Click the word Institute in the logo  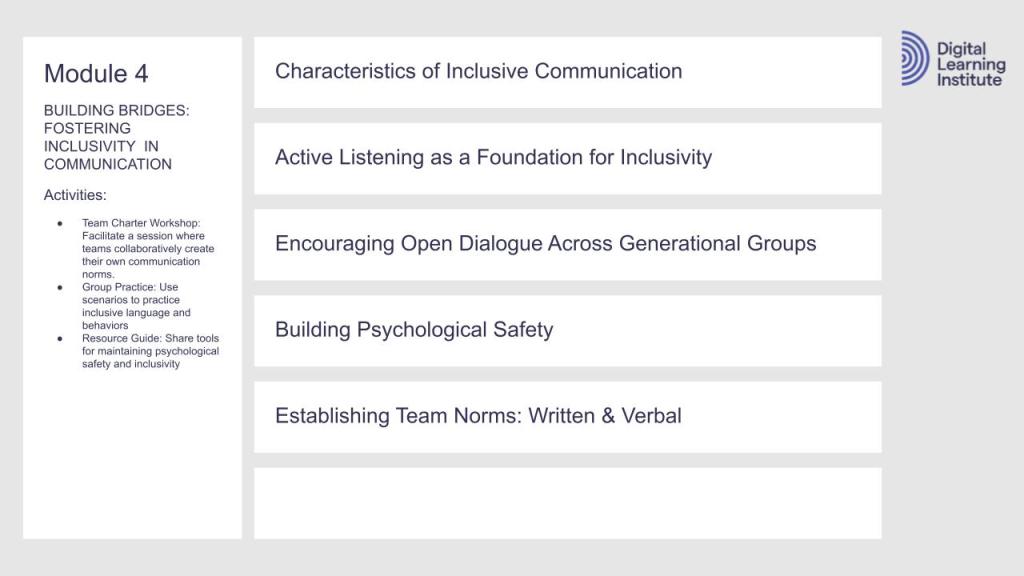tap(968, 79)
